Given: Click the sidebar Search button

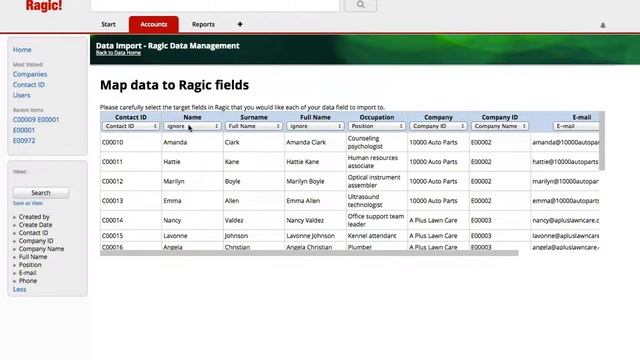Looking at the screenshot, I should point(41,193).
